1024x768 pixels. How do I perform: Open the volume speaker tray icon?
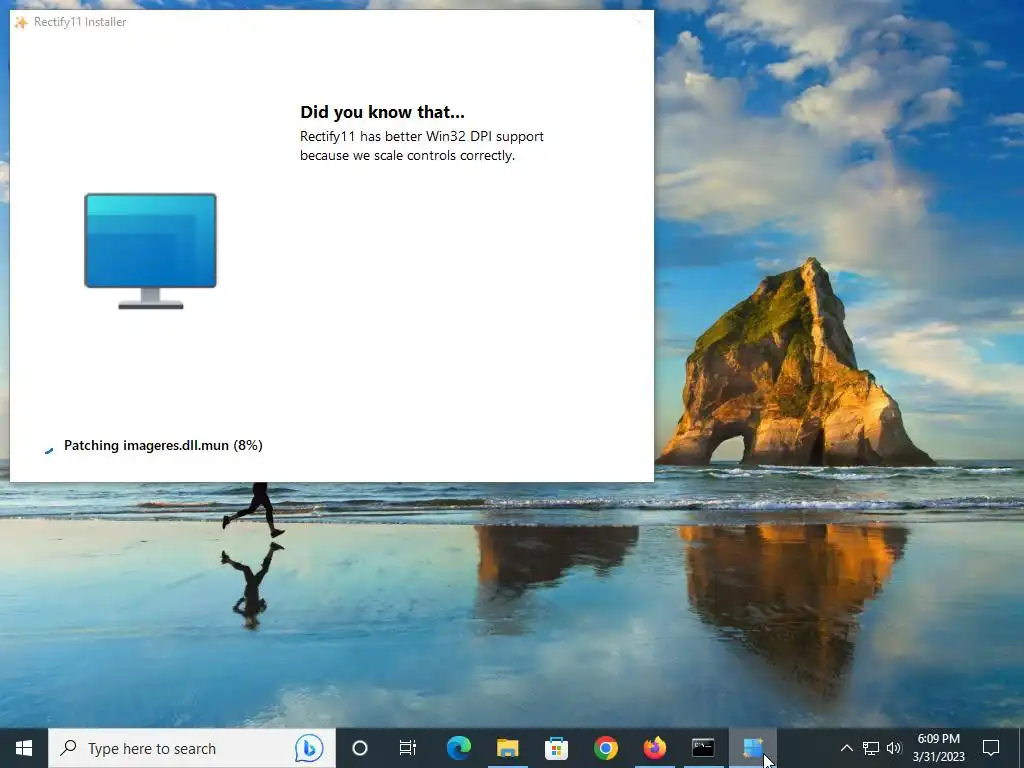(x=894, y=748)
